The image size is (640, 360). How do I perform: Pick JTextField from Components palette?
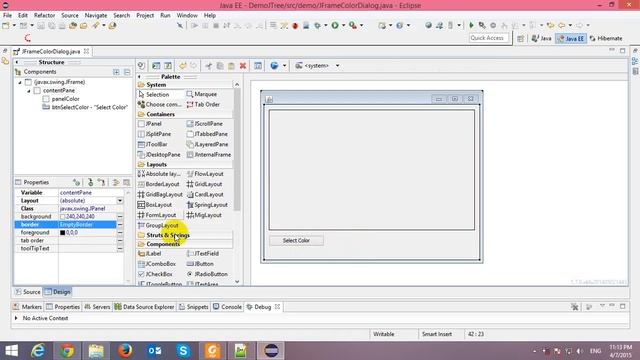203,253
